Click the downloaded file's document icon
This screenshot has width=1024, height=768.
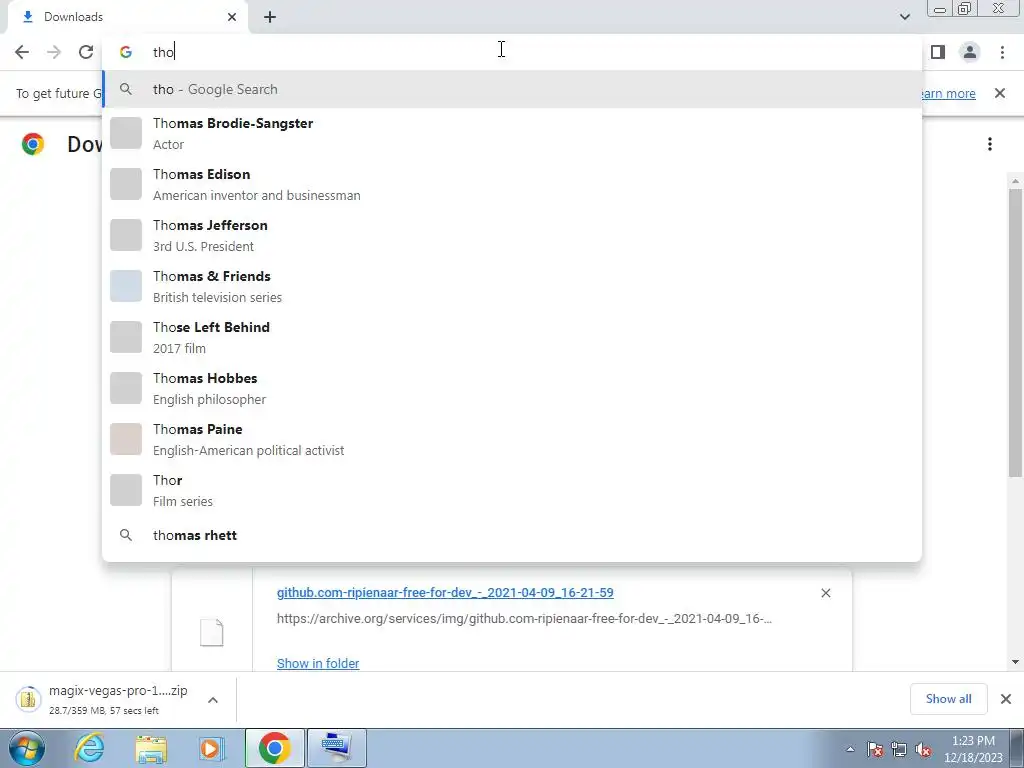[212, 632]
